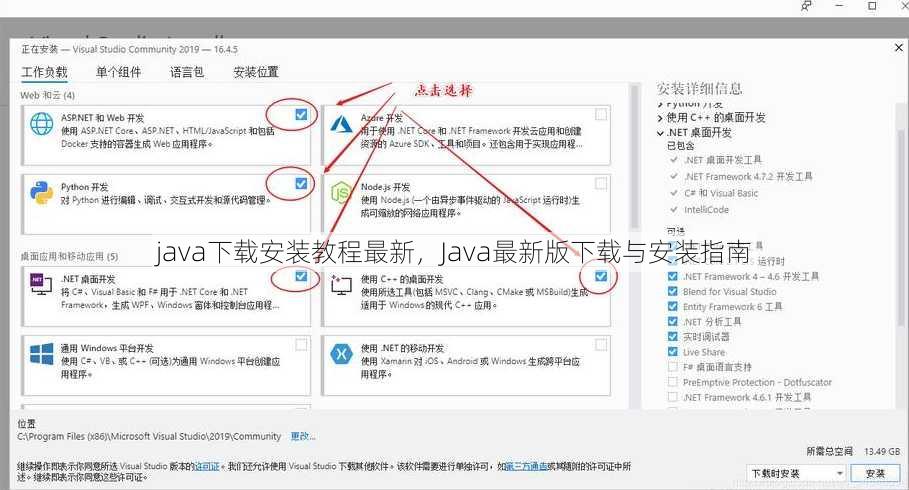Image resolution: width=909 pixels, height=490 pixels.
Task: Click the Node.js hexagon icon
Action: pos(341,193)
